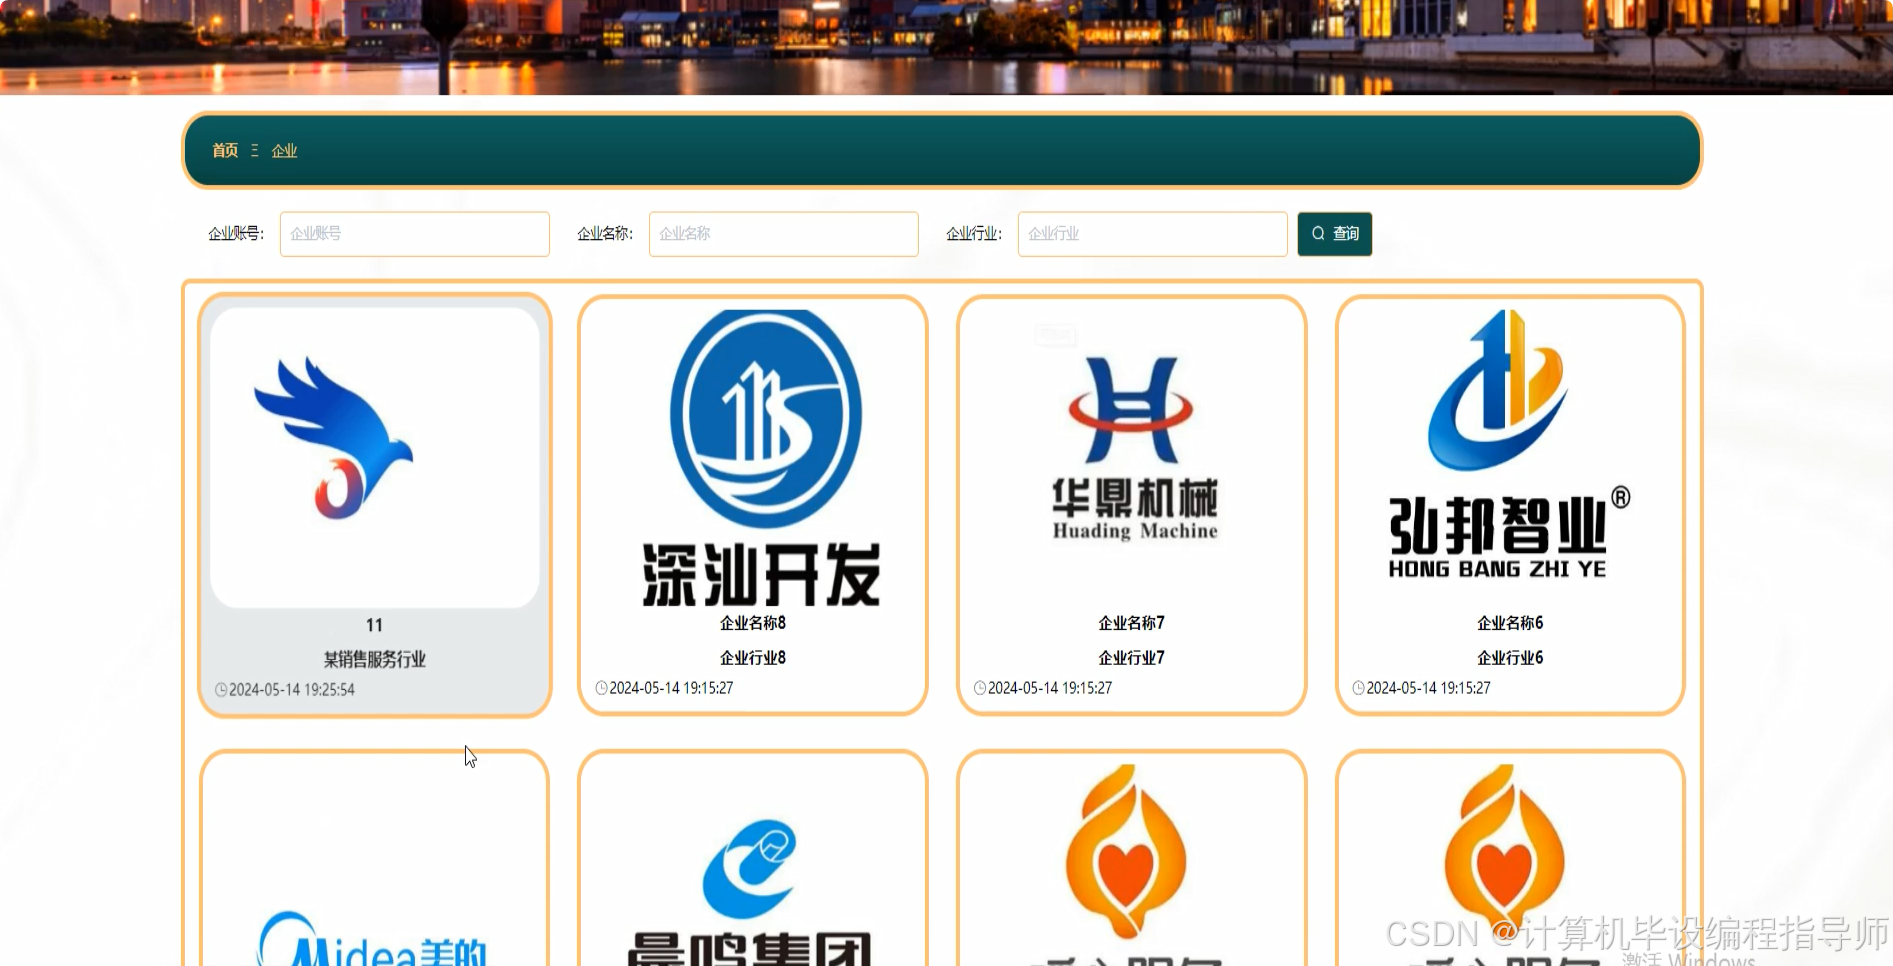
Task: Open the 深汕开发 logo thumbnail
Action: [x=753, y=458]
